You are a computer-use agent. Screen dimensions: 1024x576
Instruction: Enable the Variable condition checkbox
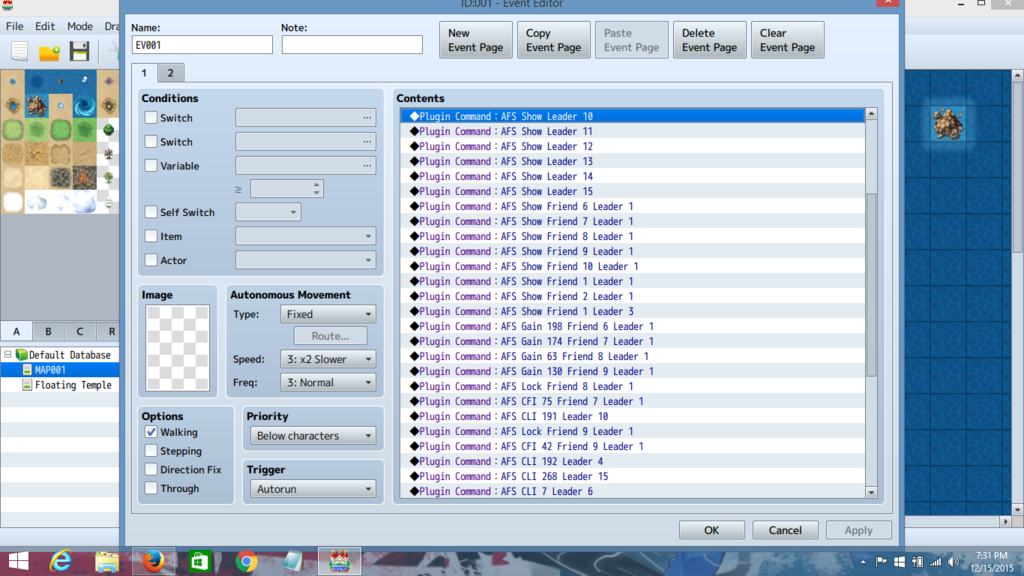[151, 165]
